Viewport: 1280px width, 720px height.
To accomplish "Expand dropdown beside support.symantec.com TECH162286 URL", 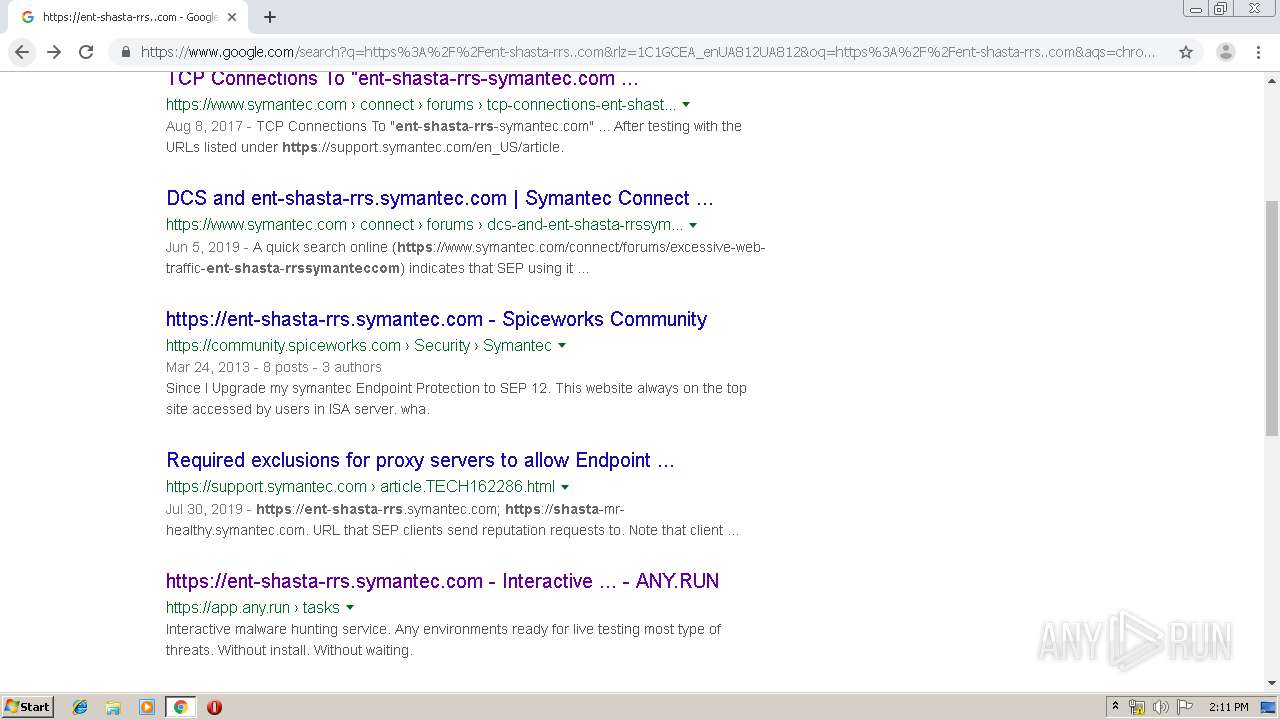I will point(565,487).
